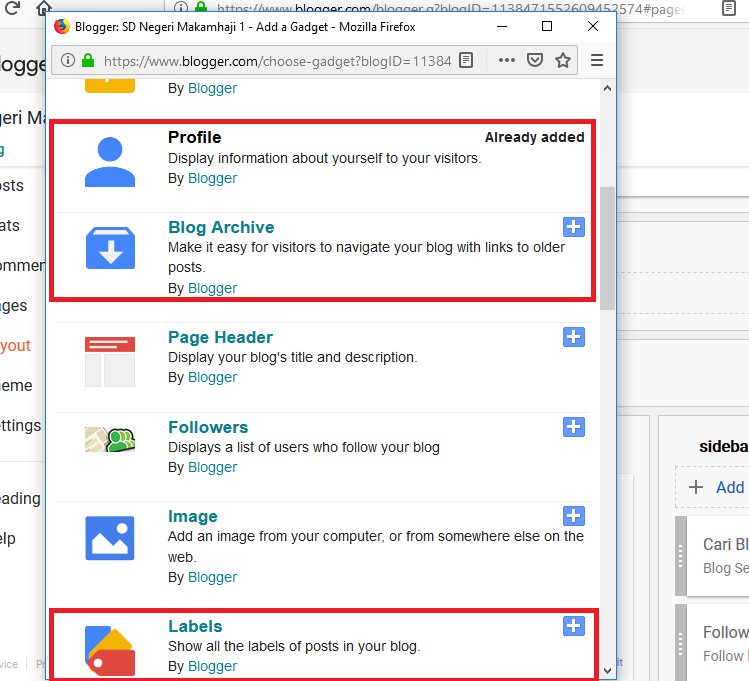This screenshot has height=681, width=749.
Task: Select Theme in background Blogger sidebar
Action: click(16, 385)
